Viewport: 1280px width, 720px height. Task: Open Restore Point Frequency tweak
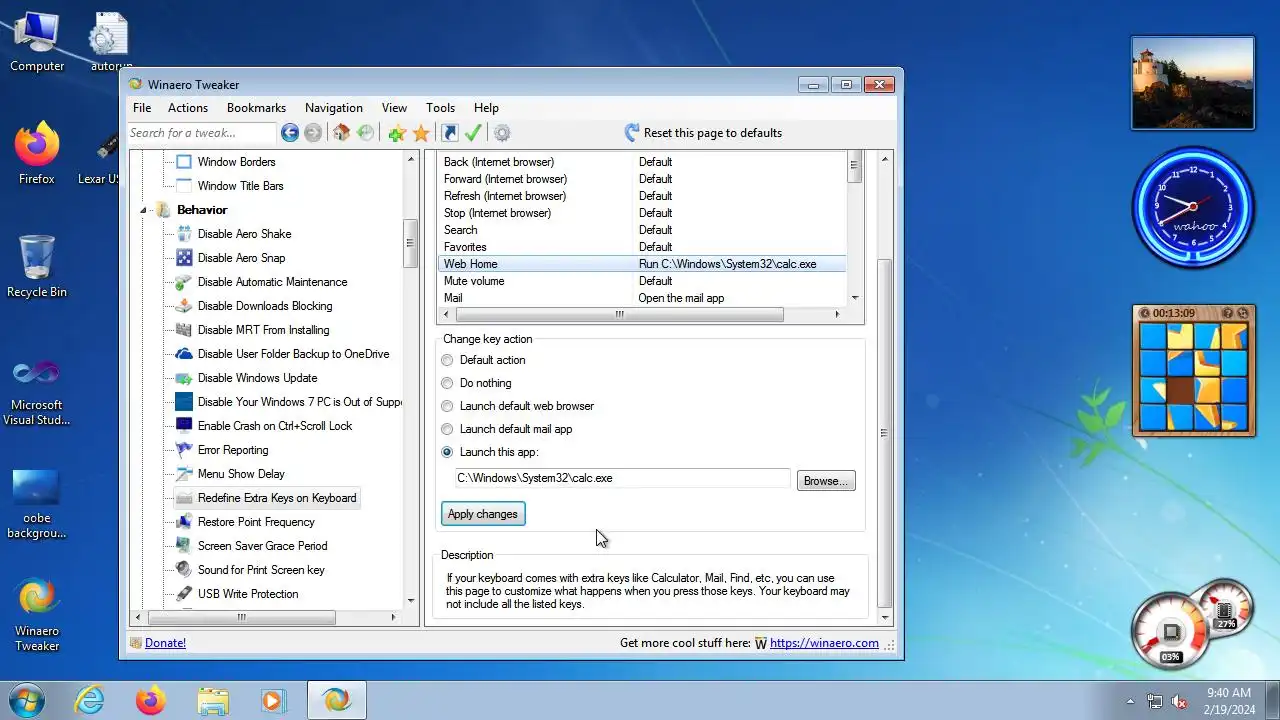click(x=256, y=522)
